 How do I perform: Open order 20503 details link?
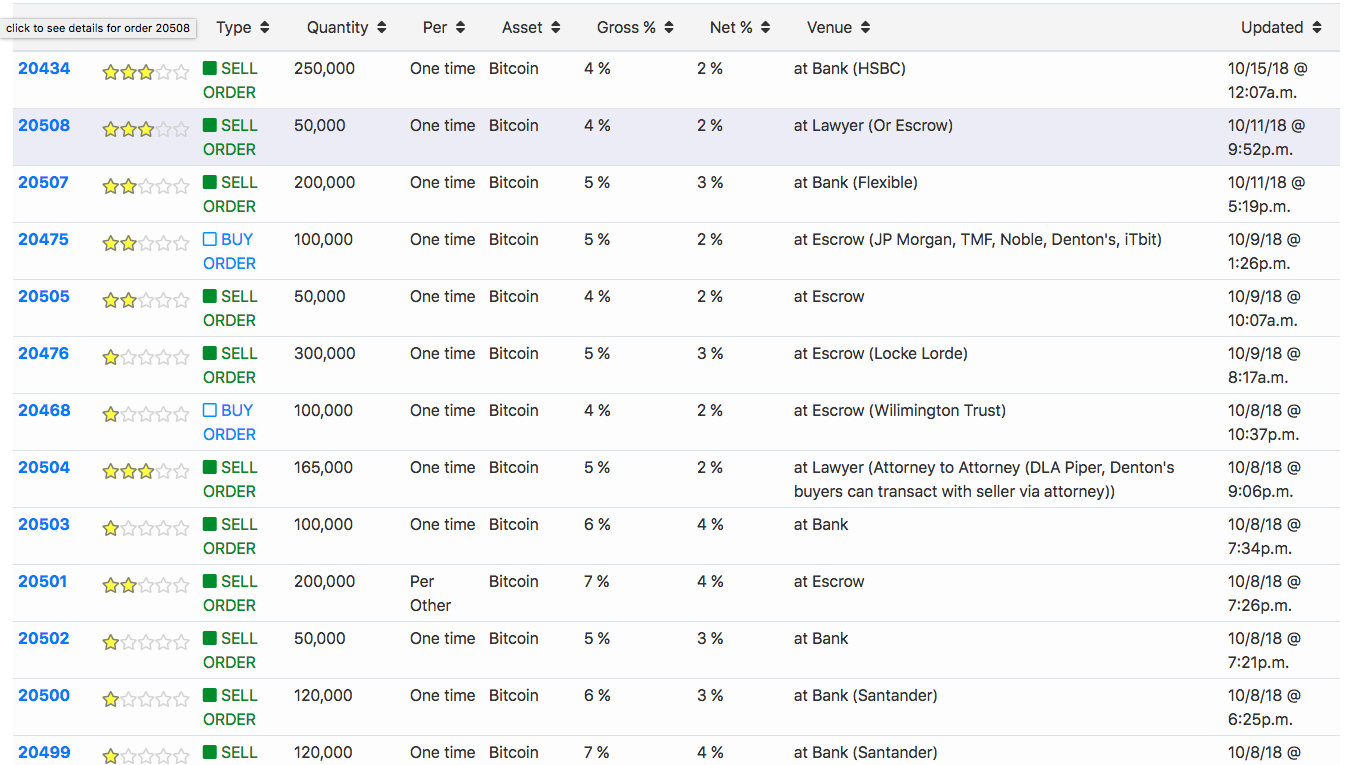click(x=44, y=525)
